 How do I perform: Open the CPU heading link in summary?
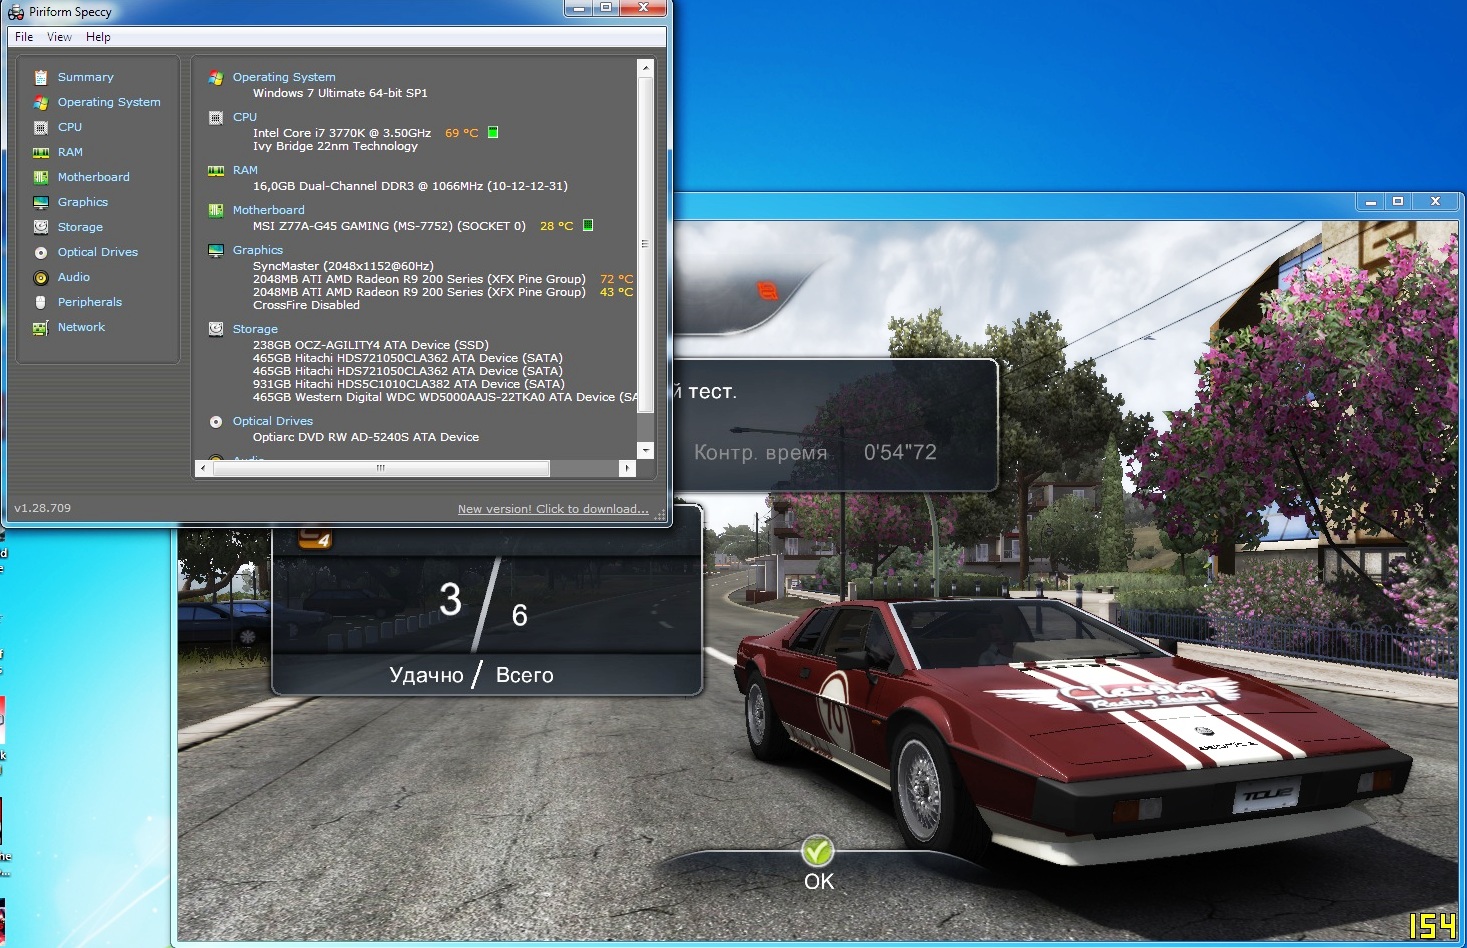click(245, 117)
